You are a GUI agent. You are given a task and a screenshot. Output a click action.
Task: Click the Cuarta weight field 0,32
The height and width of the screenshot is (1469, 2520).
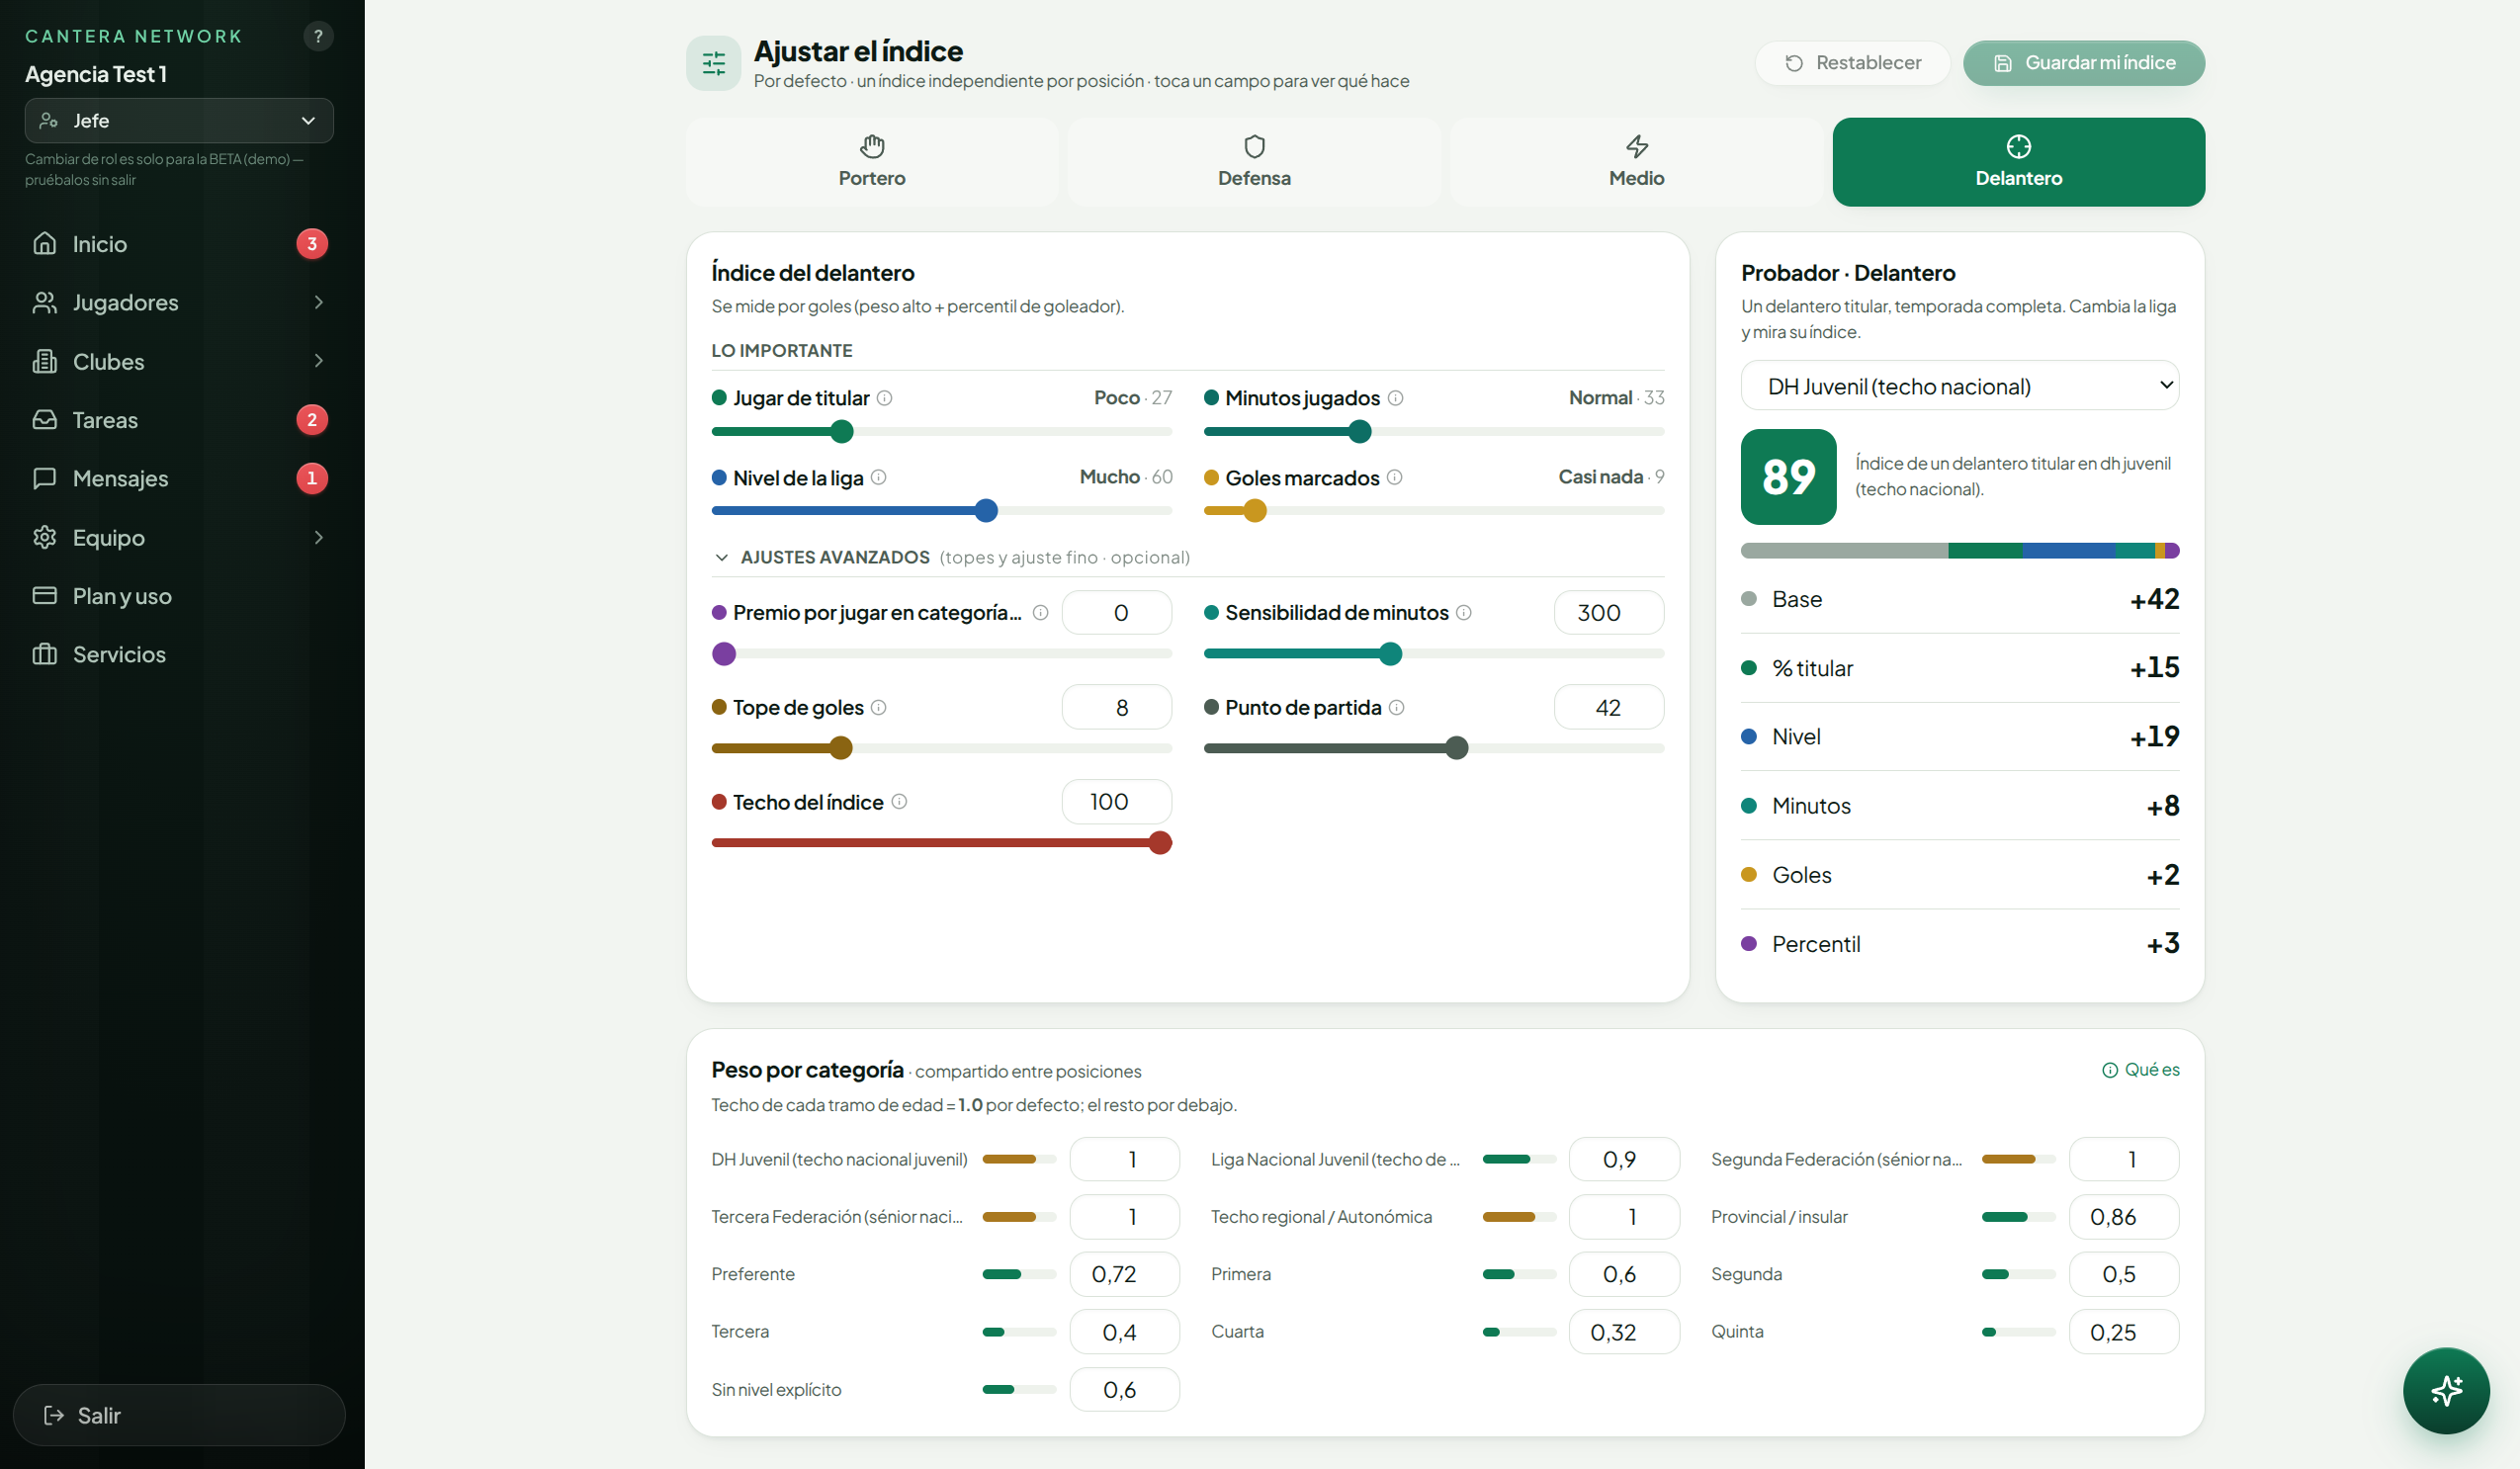click(x=1624, y=1332)
